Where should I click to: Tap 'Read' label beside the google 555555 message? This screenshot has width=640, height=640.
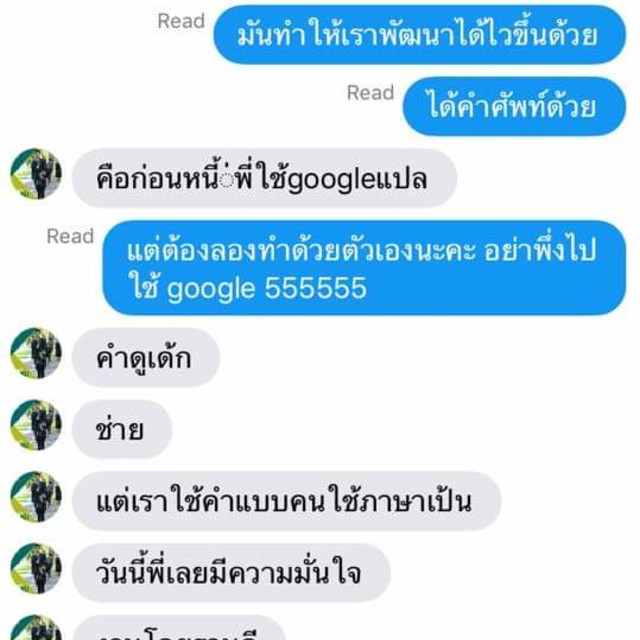coord(70,237)
